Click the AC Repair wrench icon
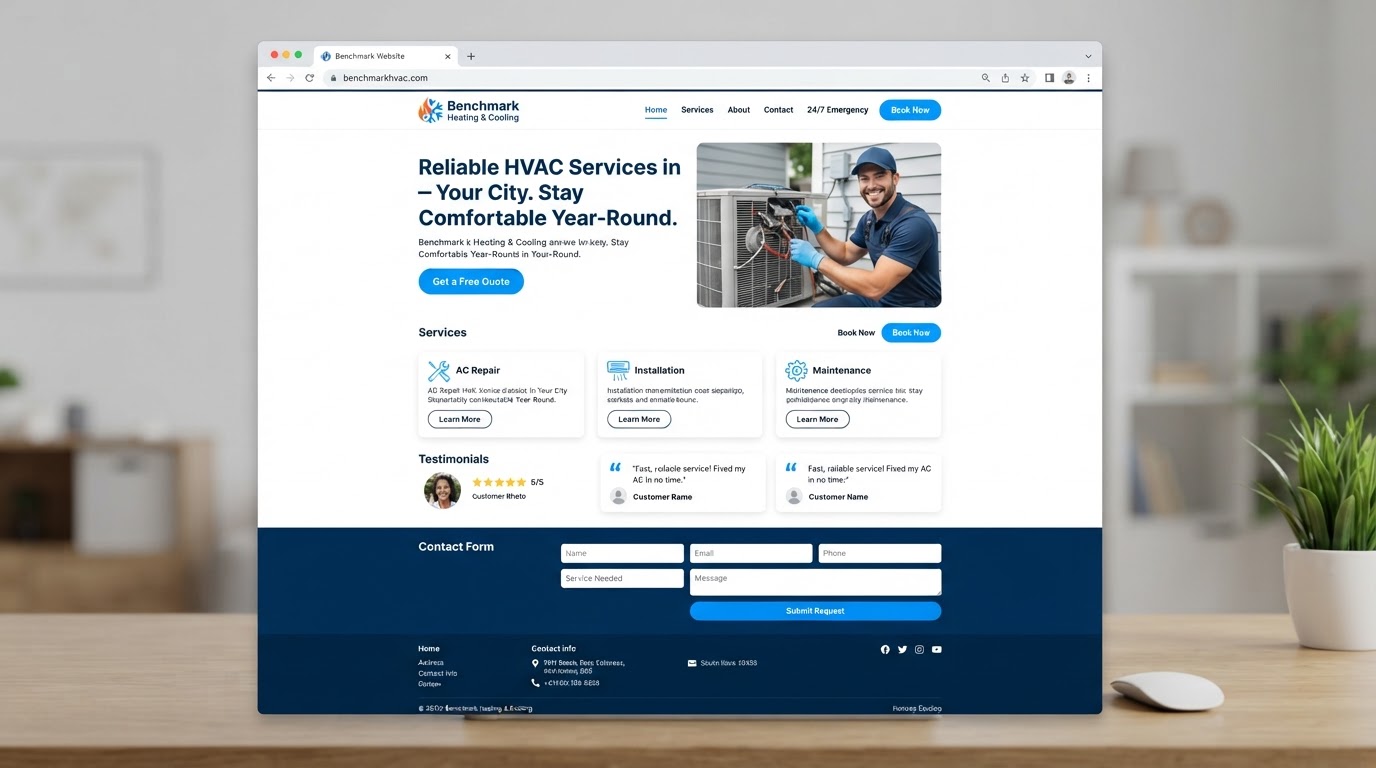Viewport: 1376px width, 768px height. [439, 371]
